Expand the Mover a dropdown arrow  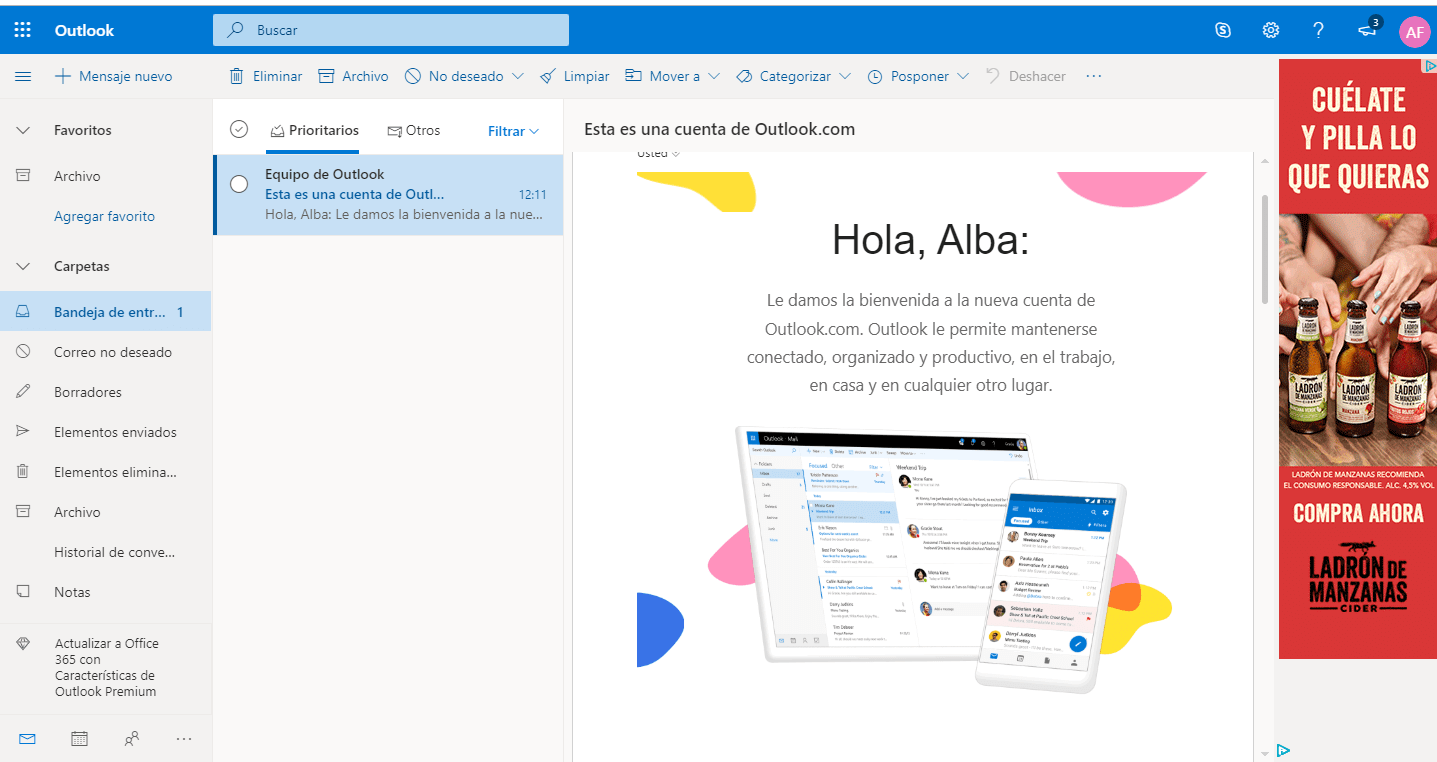(x=714, y=76)
